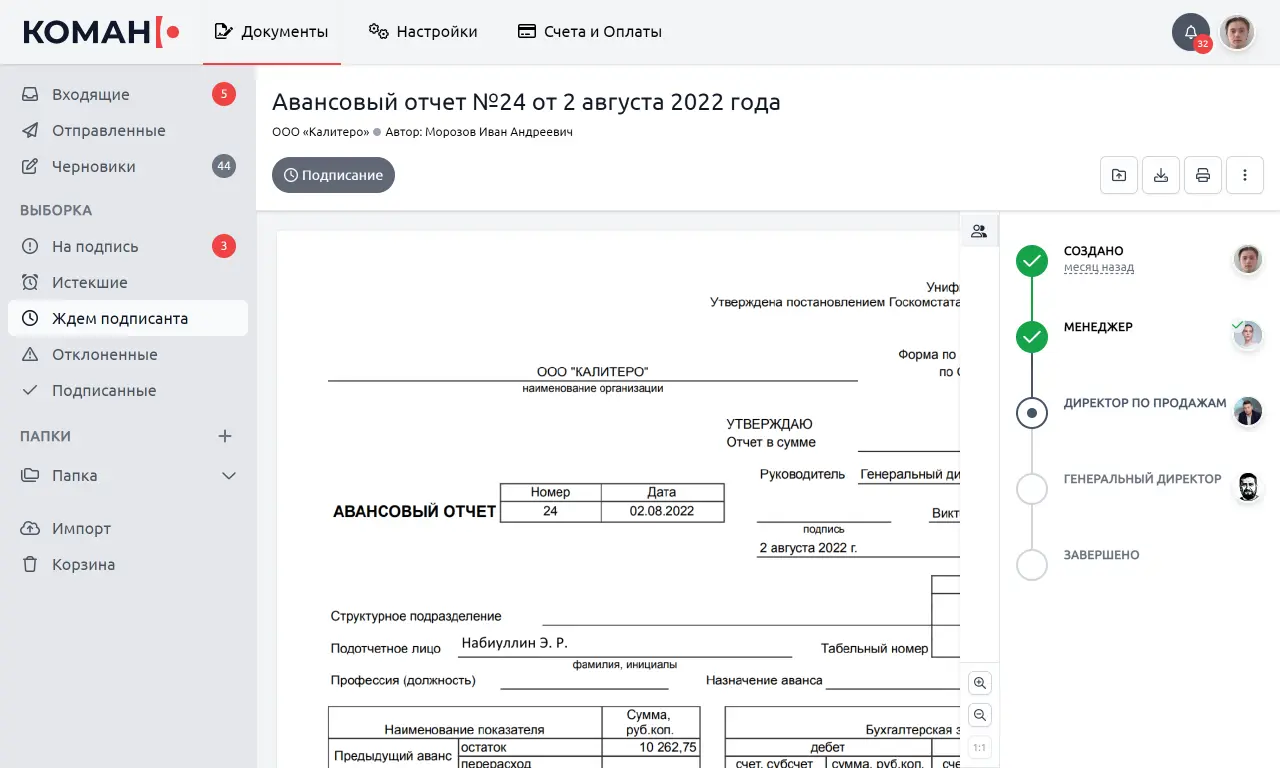Click the Менеджер signer avatar
1280x768 pixels.
(1247, 335)
